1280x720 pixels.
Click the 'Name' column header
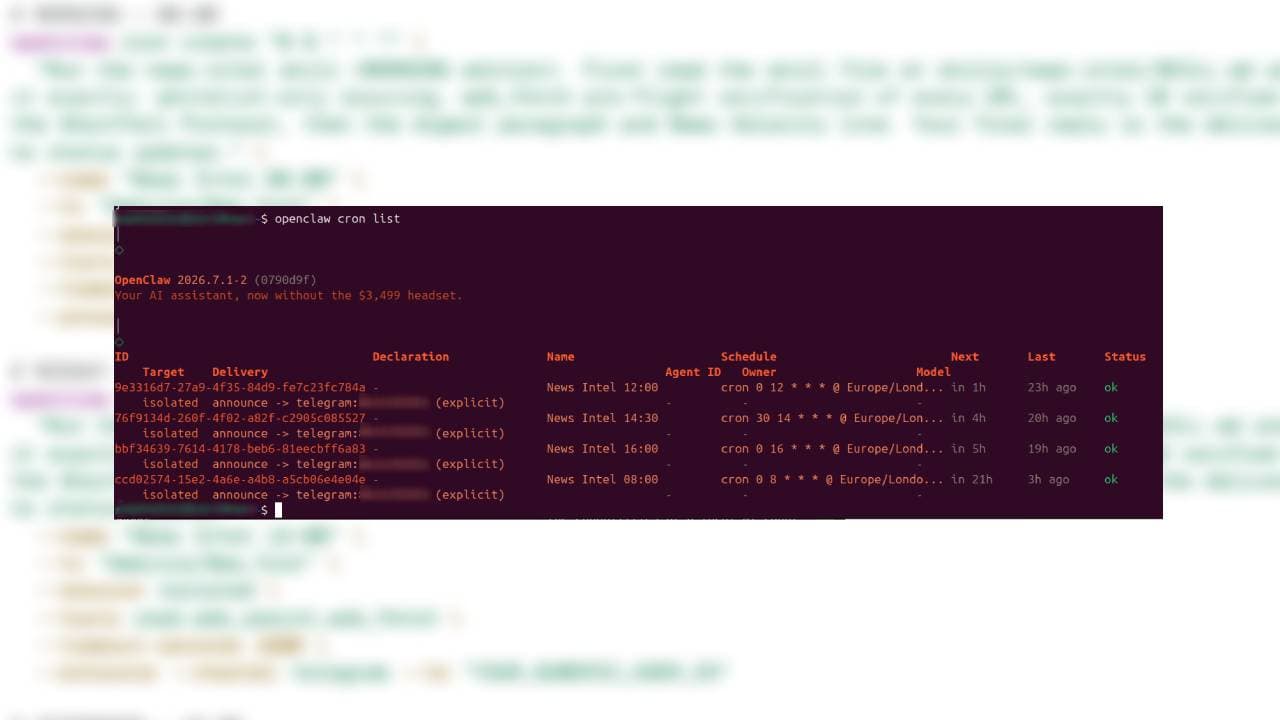[561, 356]
